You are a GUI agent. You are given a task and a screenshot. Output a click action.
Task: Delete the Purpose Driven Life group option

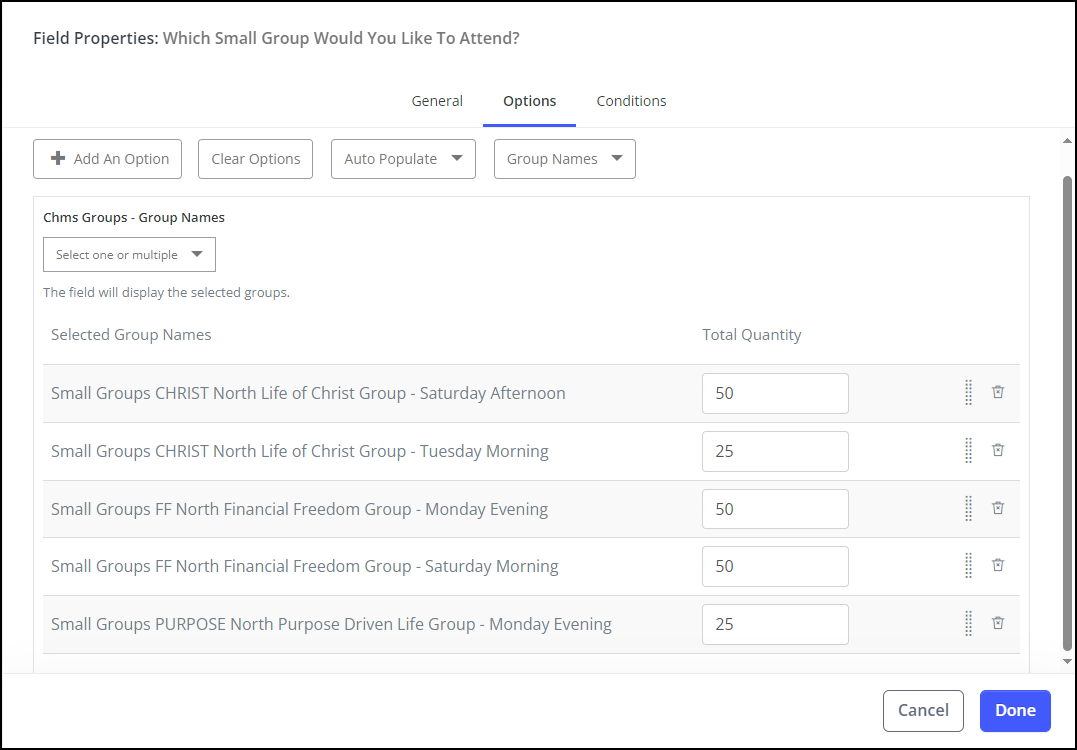[997, 622]
